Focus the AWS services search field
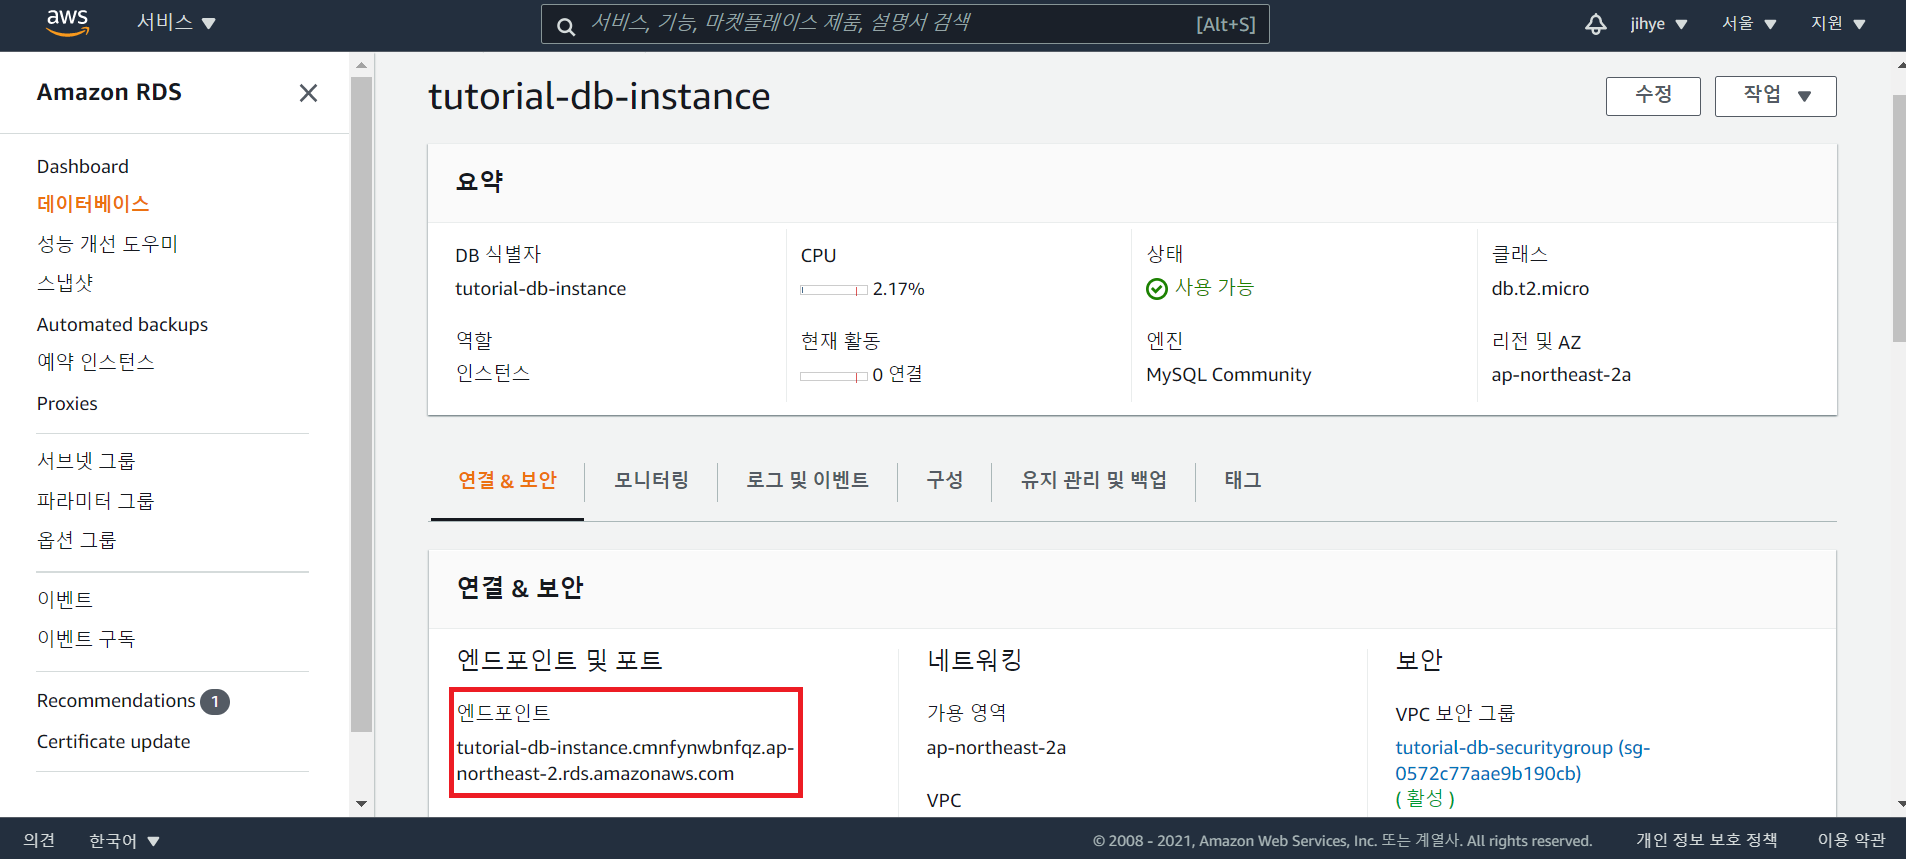 (905, 24)
